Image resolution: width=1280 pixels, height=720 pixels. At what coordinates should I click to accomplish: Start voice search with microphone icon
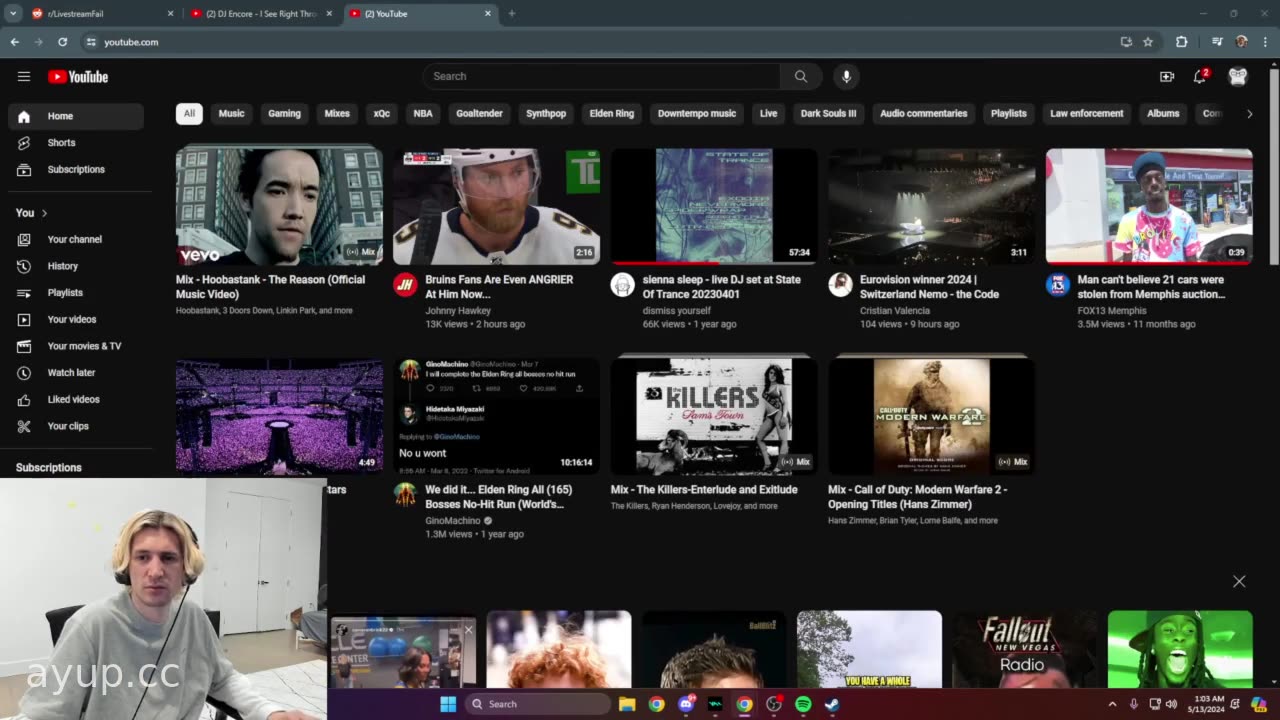[x=846, y=76]
